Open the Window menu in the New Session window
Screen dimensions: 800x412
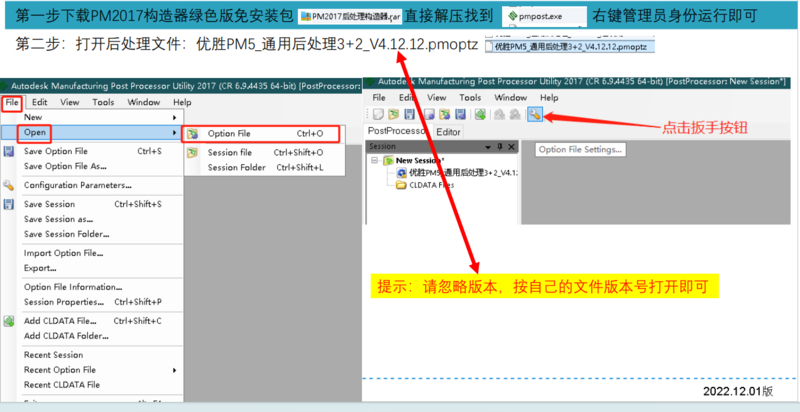pos(510,97)
